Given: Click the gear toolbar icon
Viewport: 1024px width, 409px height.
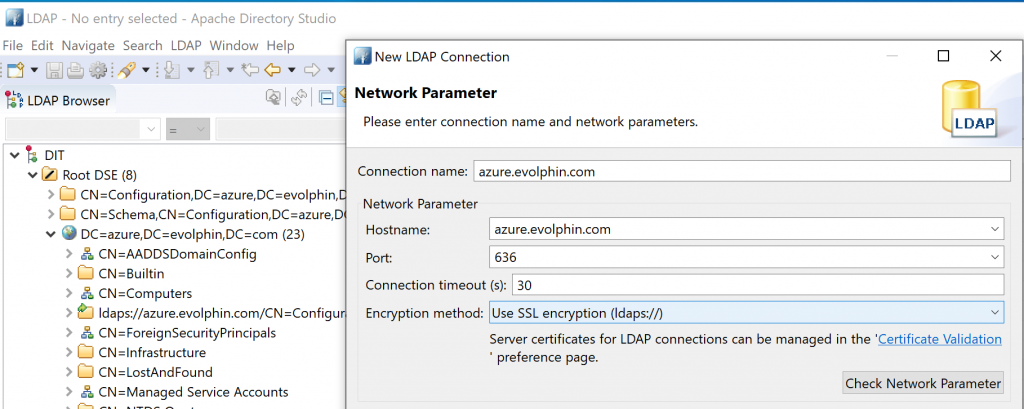Looking at the screenshot, I should pyautogui.click(x=98, y=70).
